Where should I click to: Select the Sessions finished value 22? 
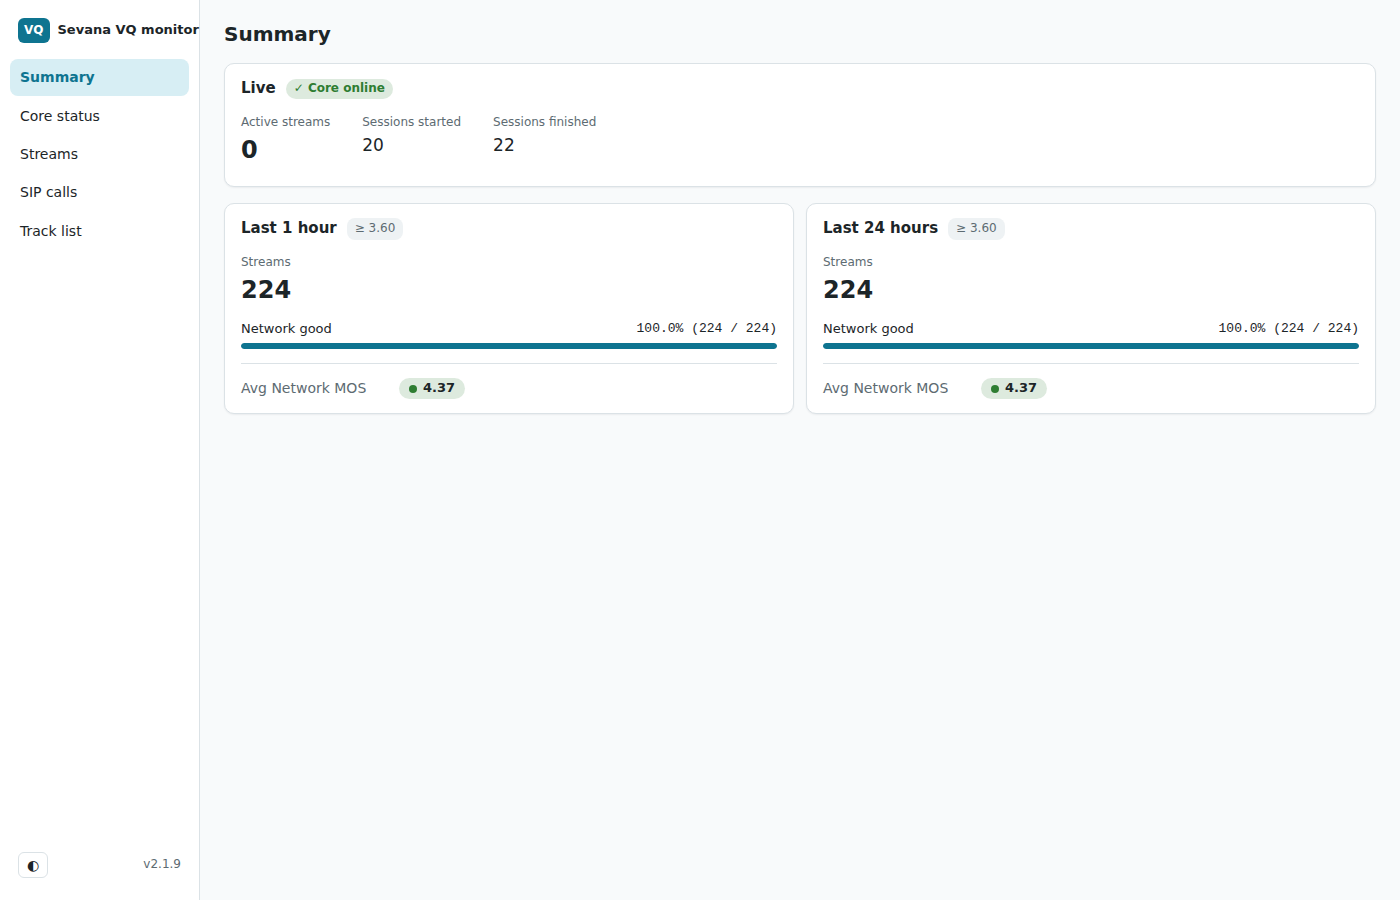point(504,145)
